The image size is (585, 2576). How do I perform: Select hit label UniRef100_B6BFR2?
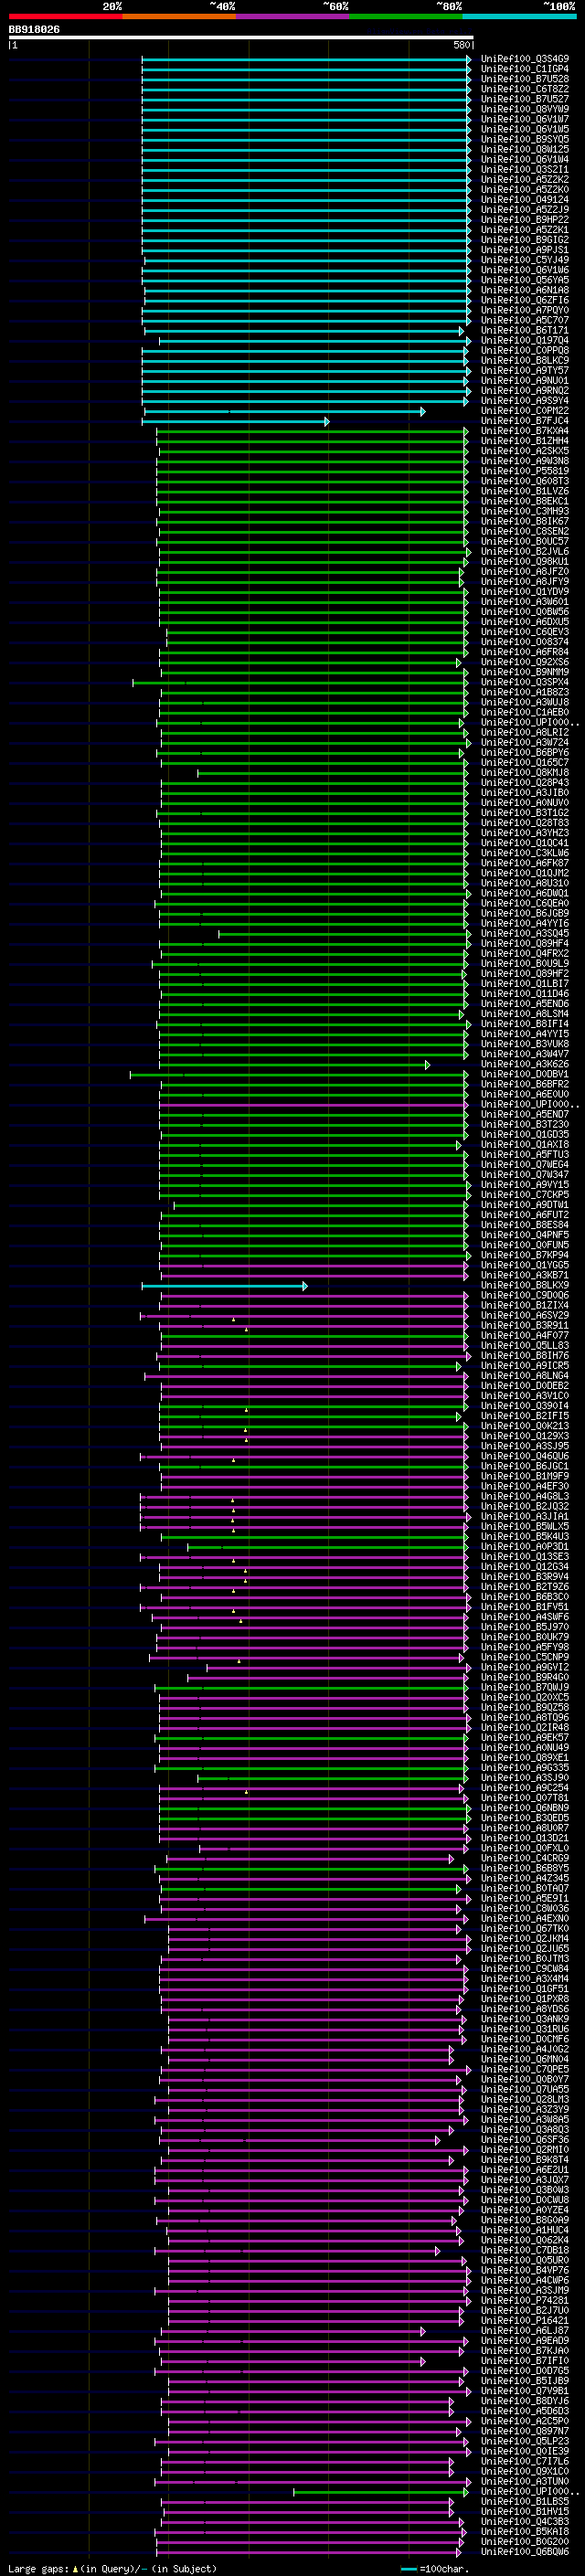525,1084
